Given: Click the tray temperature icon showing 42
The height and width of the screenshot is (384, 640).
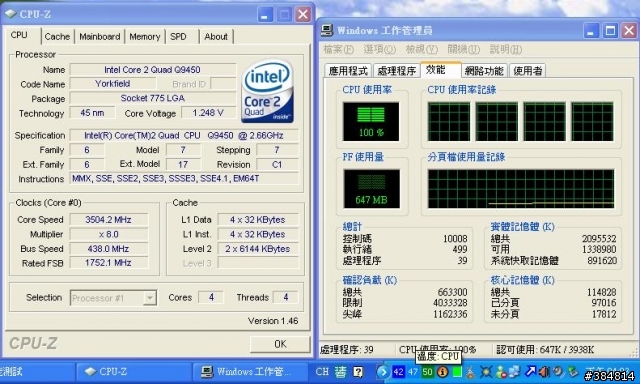Looking at the screenshot, I should (398, 372).
